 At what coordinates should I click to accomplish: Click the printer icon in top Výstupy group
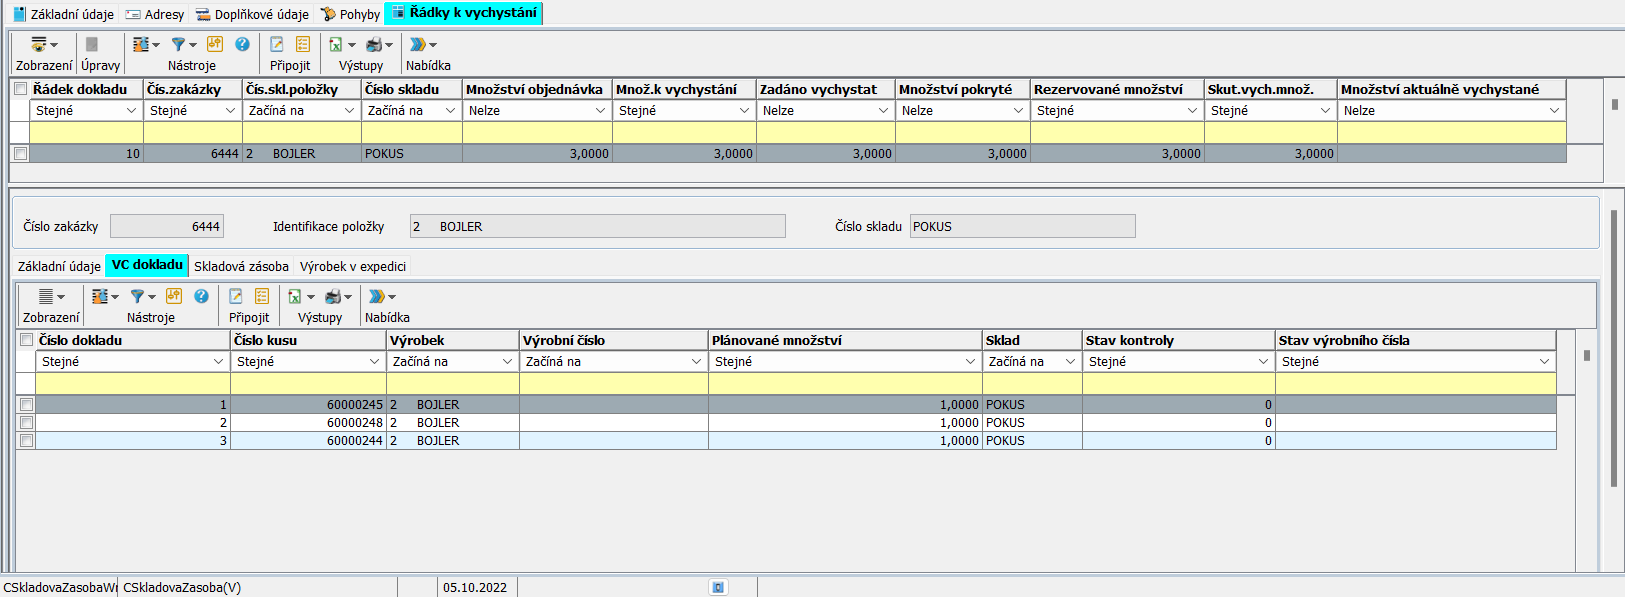pos(374,45)
